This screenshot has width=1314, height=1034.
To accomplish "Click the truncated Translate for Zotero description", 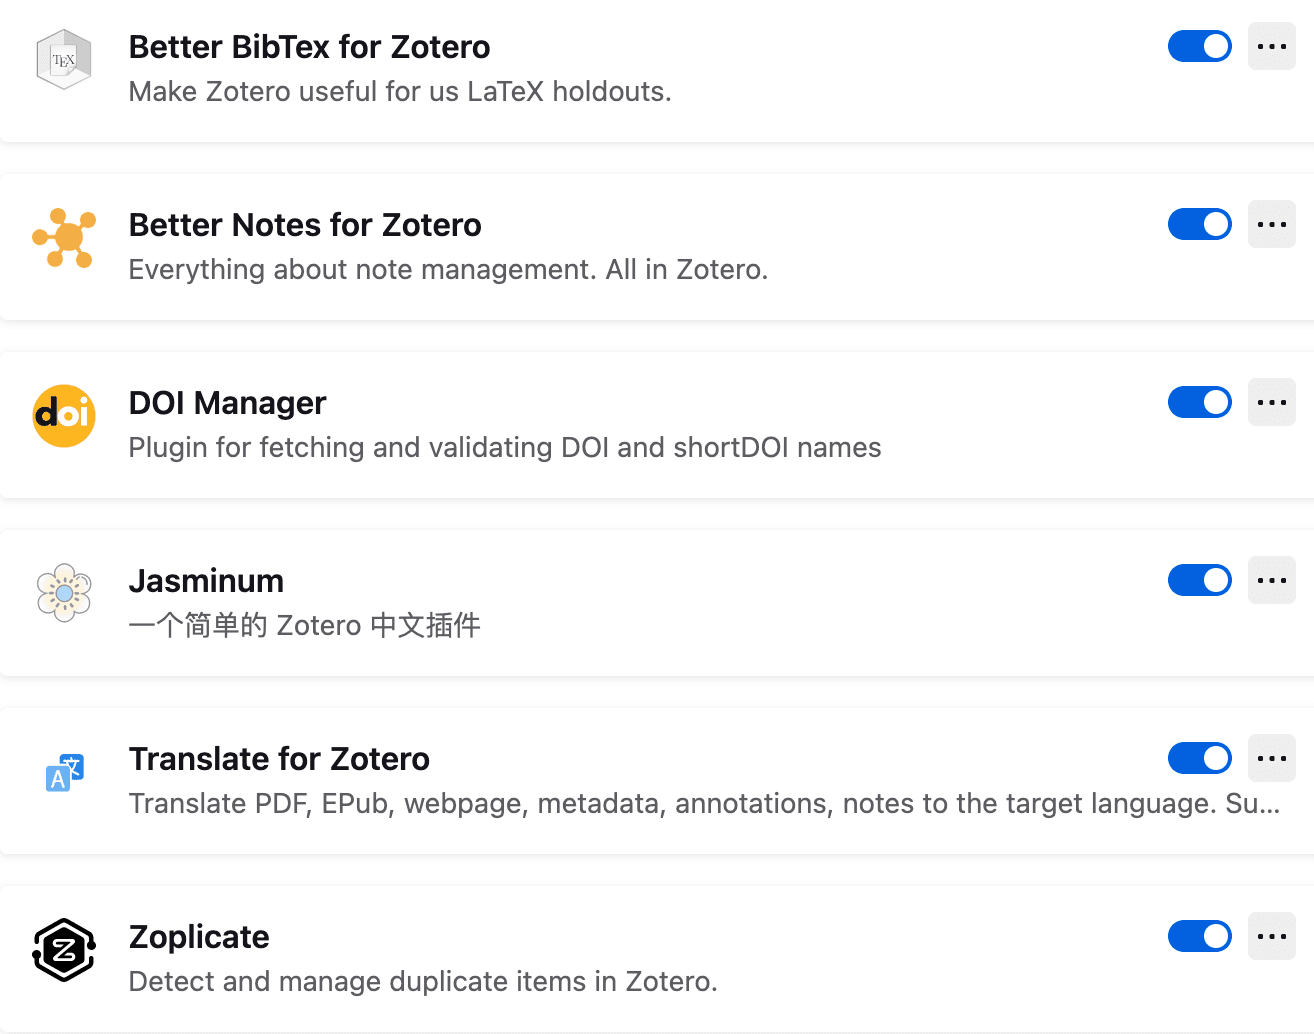I will point(704,804).
